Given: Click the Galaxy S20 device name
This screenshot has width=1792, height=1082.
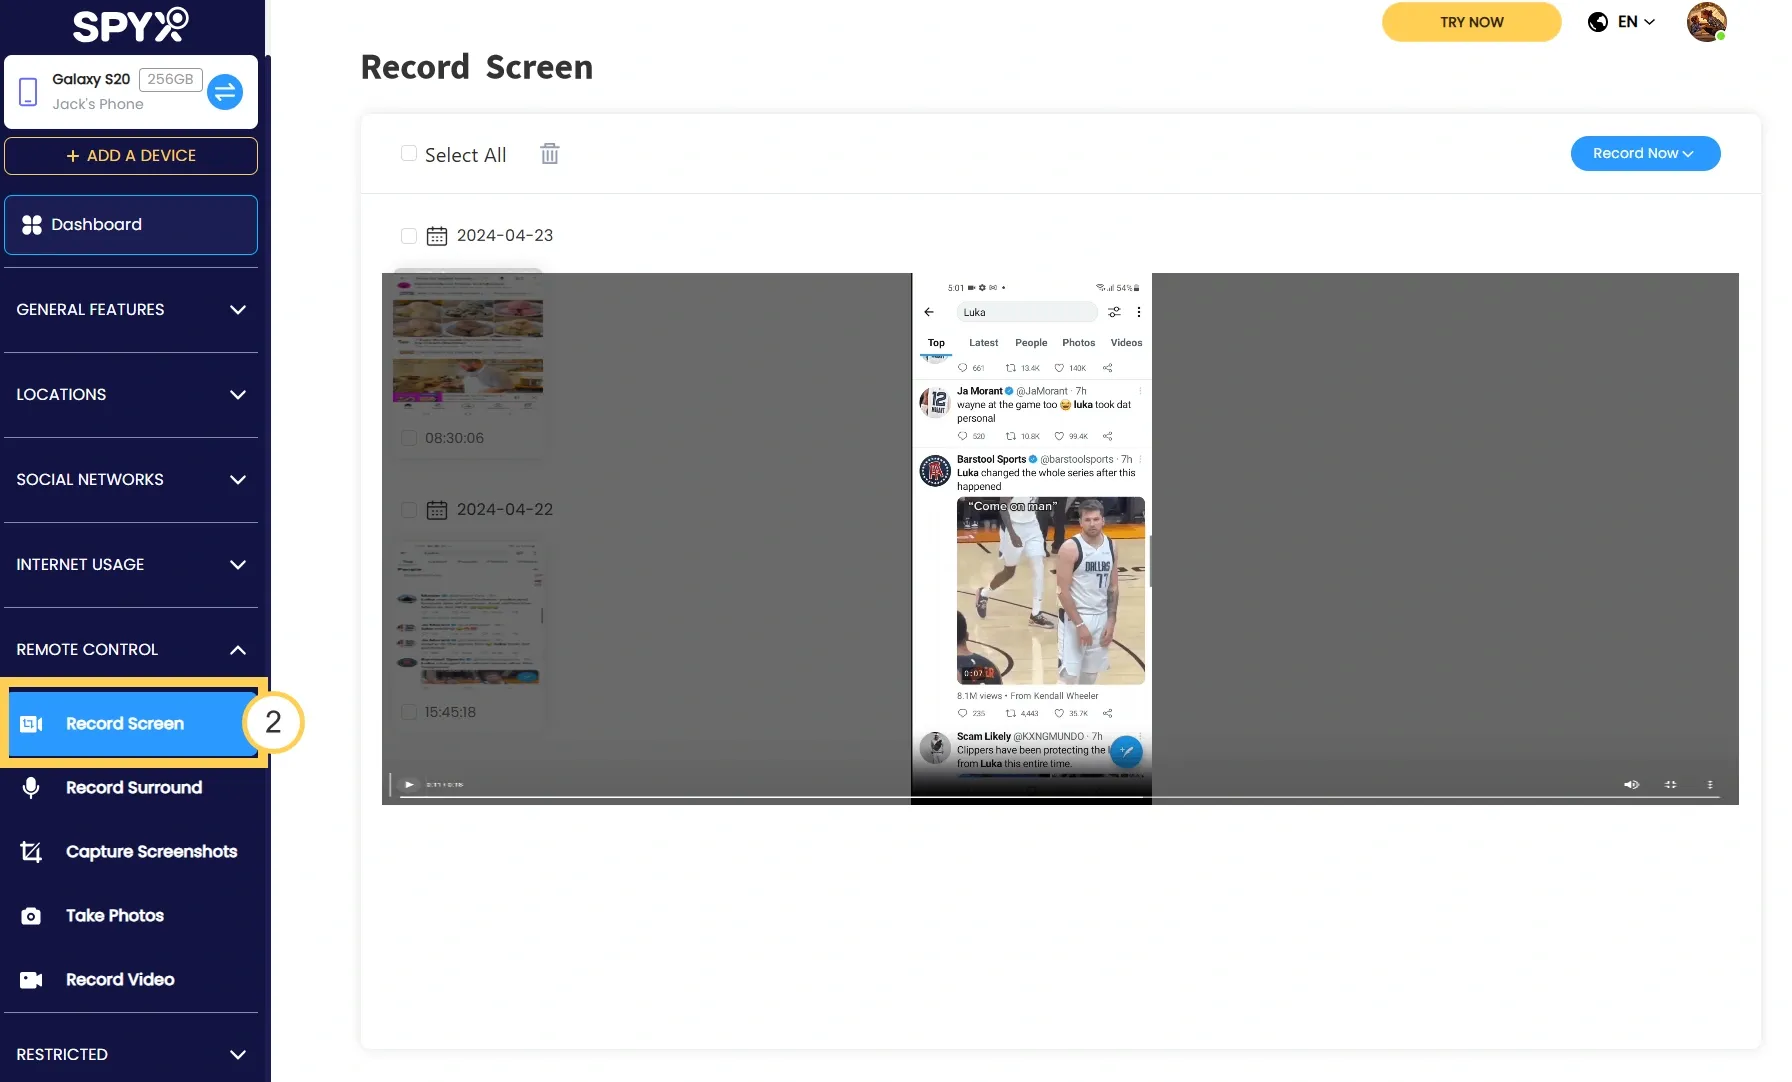Looking at the screenshot, I should tap(91, 79).
